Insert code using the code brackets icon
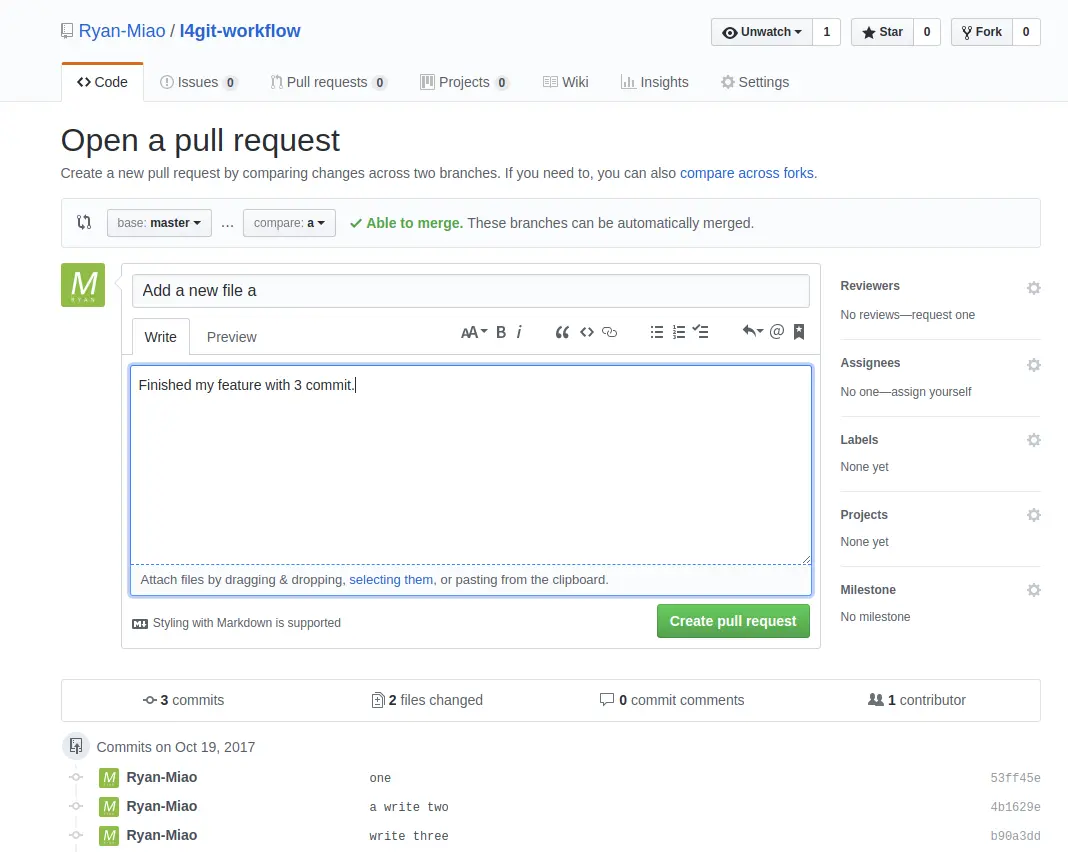Screen dimensions: 1068x852 tap(586, 332)
